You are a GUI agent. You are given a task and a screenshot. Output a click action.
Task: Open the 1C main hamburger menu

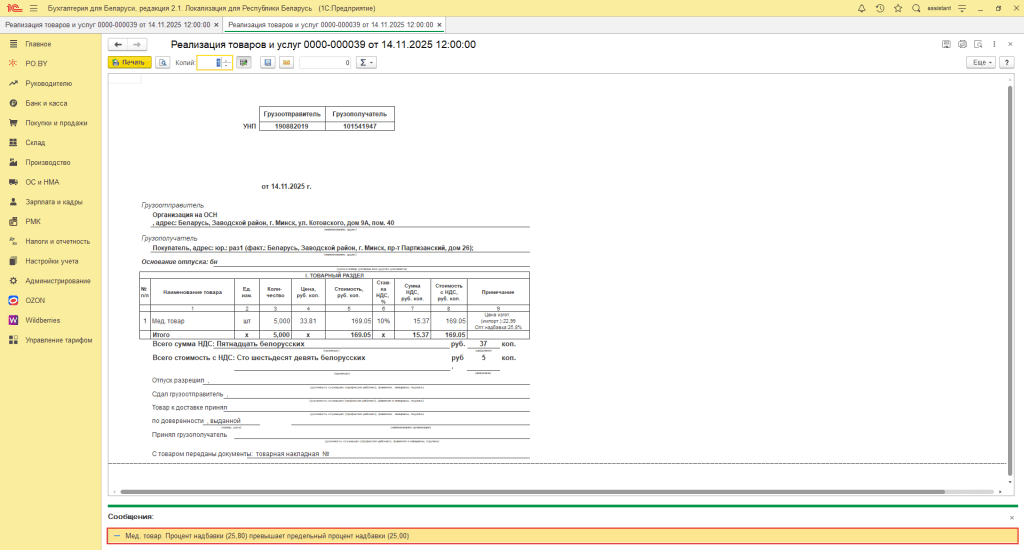33,8
